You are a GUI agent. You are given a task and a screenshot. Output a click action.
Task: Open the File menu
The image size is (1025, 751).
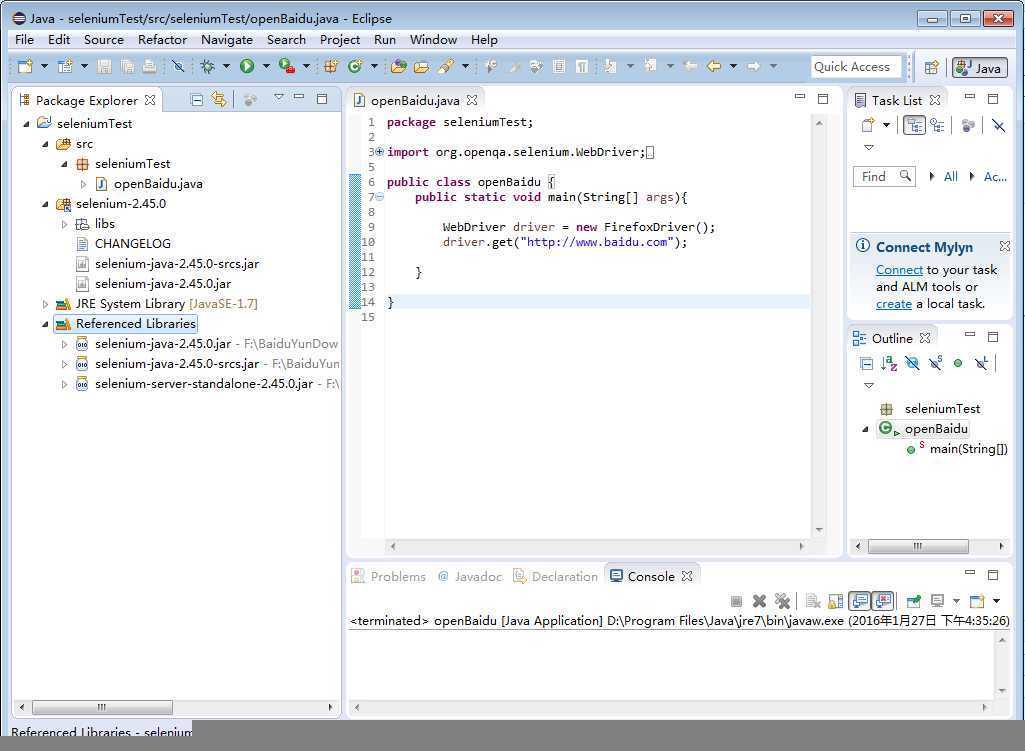24,40
